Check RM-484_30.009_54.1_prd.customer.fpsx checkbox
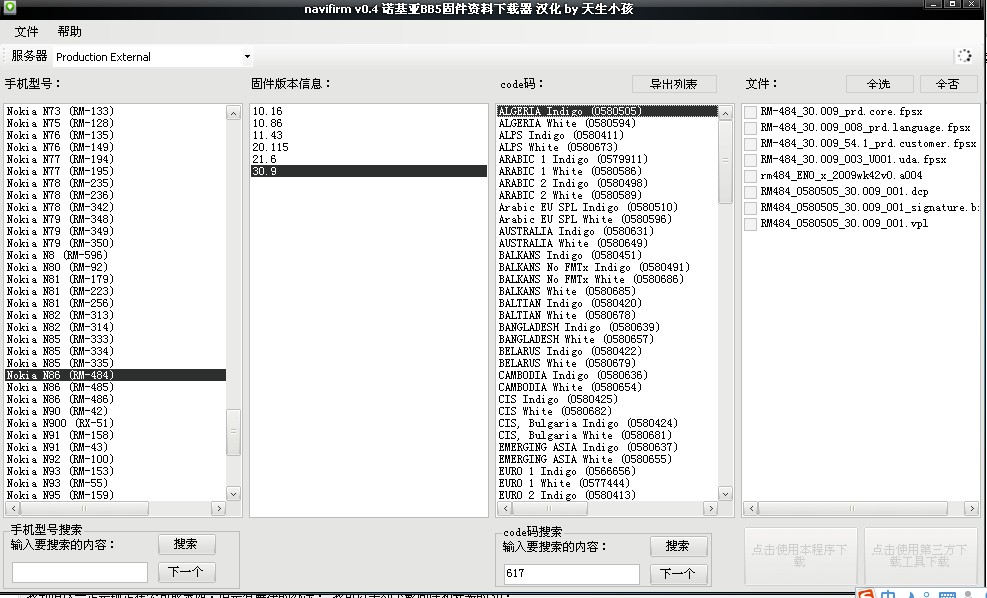Image resolution: width=987 pixels, height=598 pixels. tap(750, 144)
